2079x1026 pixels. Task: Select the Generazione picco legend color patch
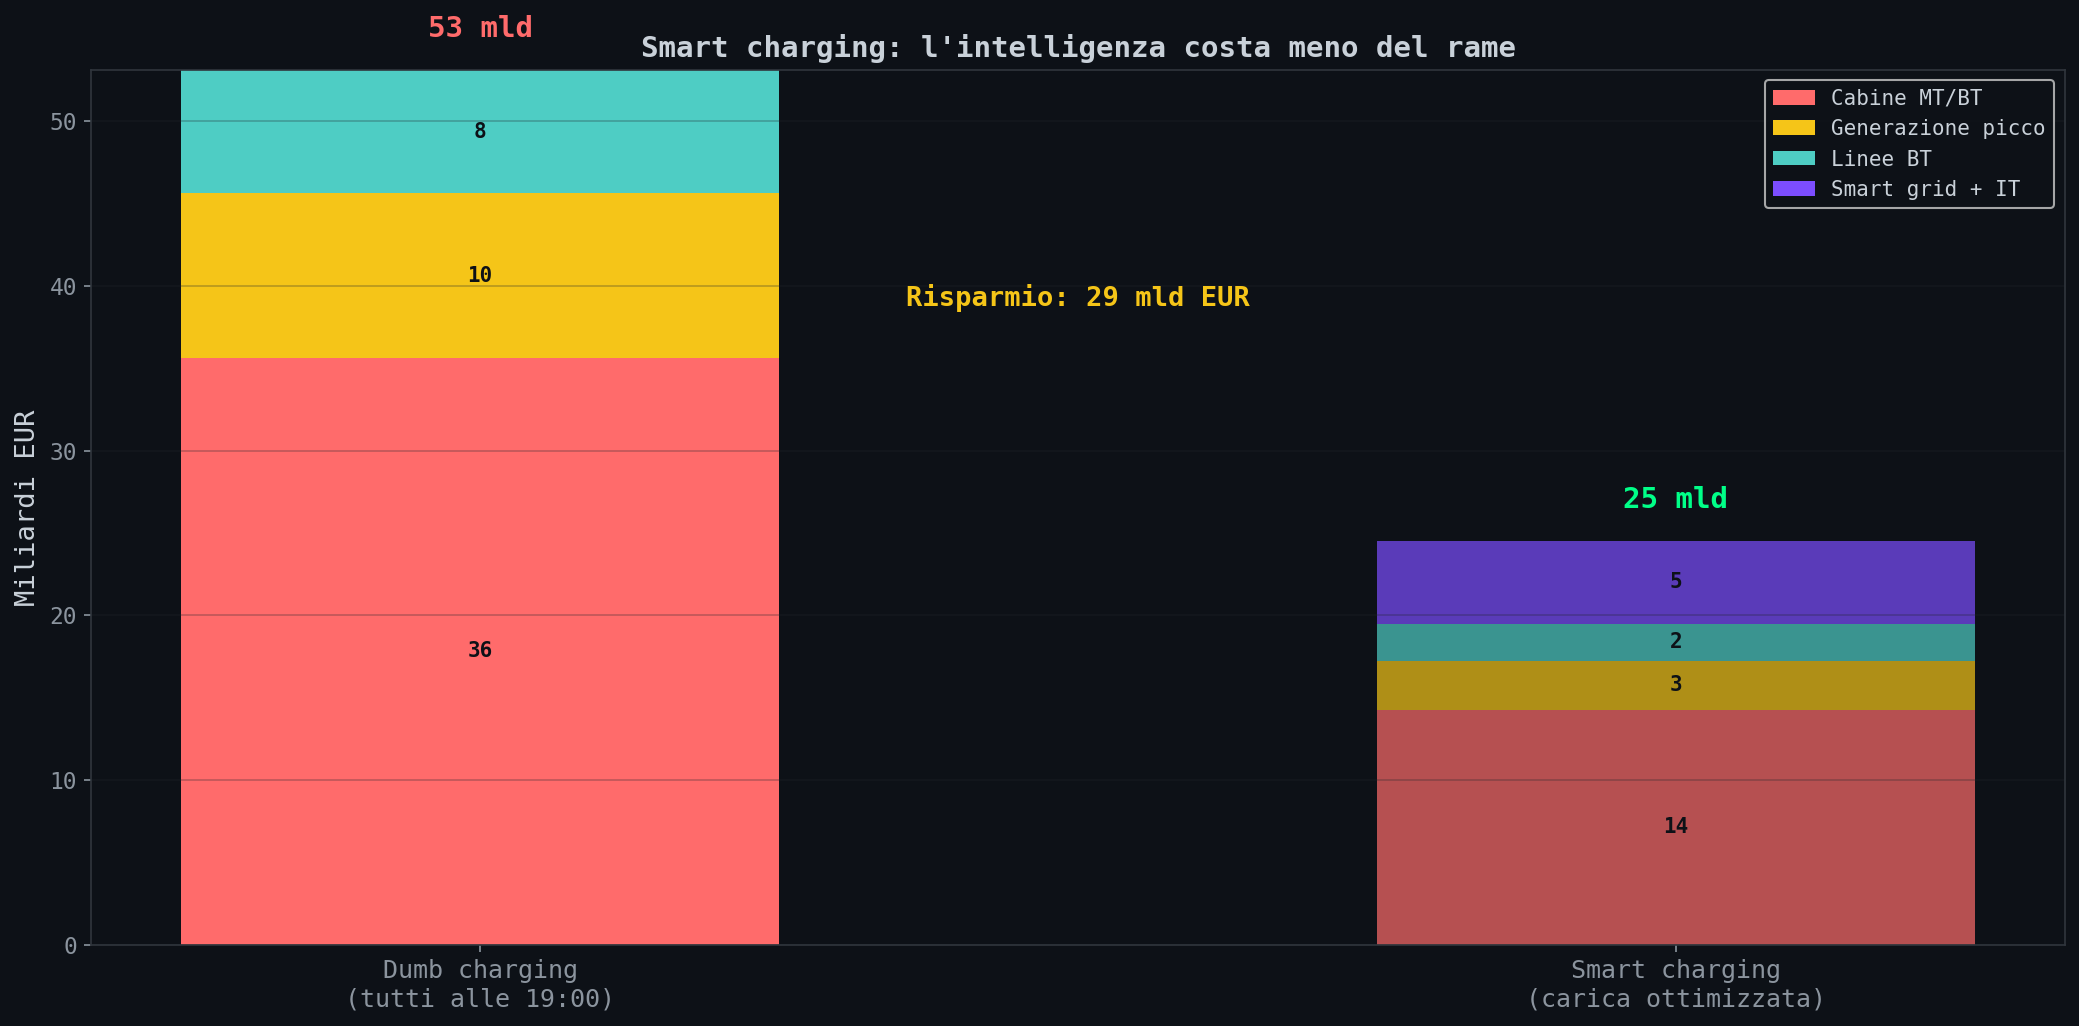point(1793,127)
